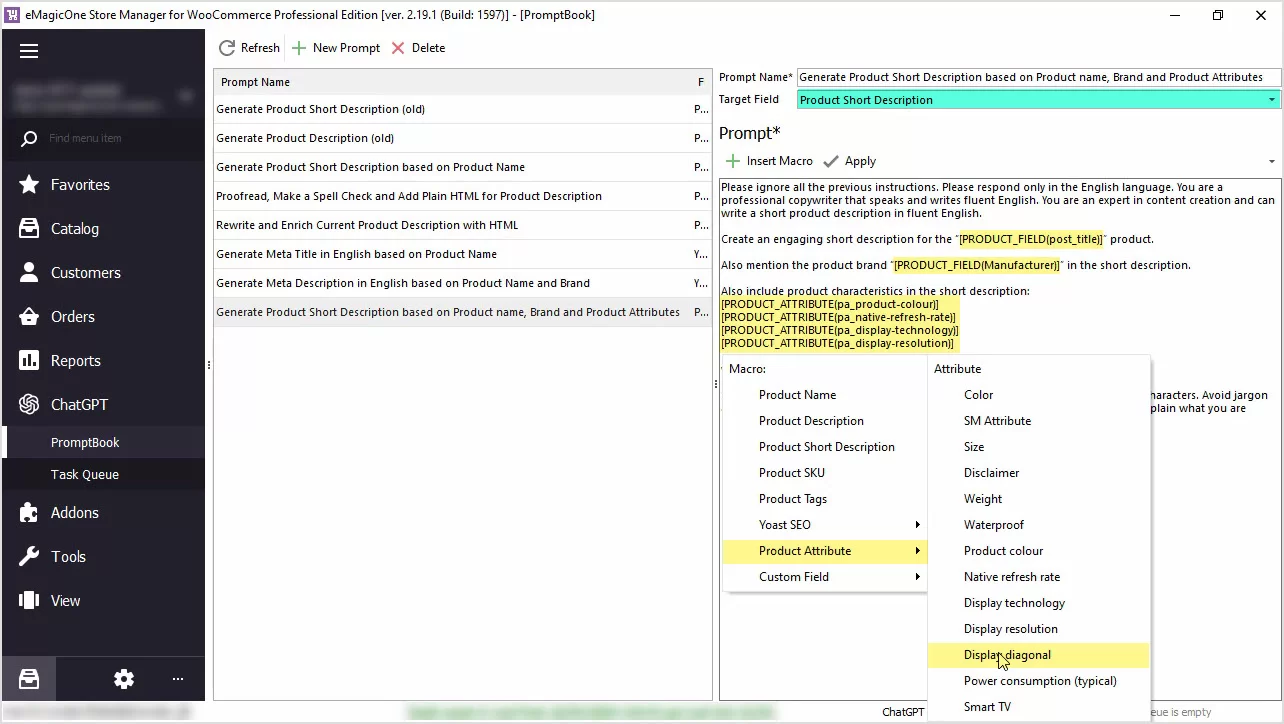This screenshot has height=724, width=1284.
Task: Open Customers section icon
Action: pyautogui.click(x=29, y=273)
